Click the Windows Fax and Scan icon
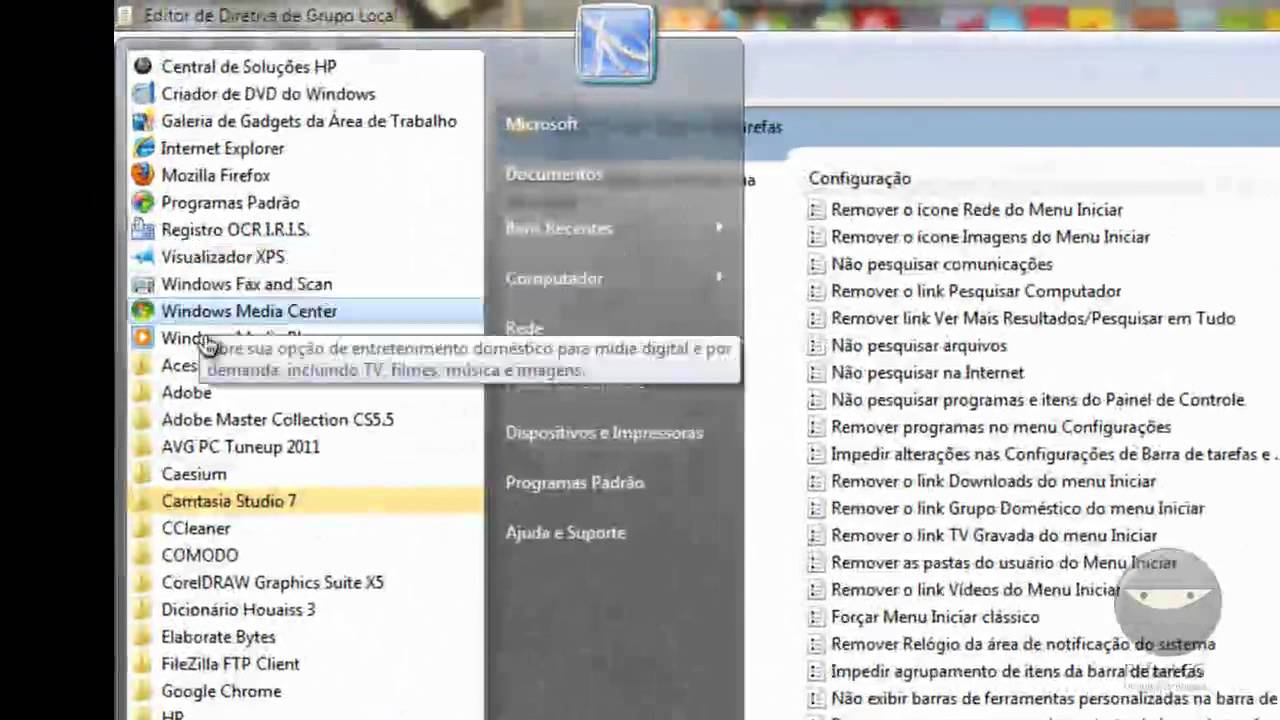 point(143,283)
